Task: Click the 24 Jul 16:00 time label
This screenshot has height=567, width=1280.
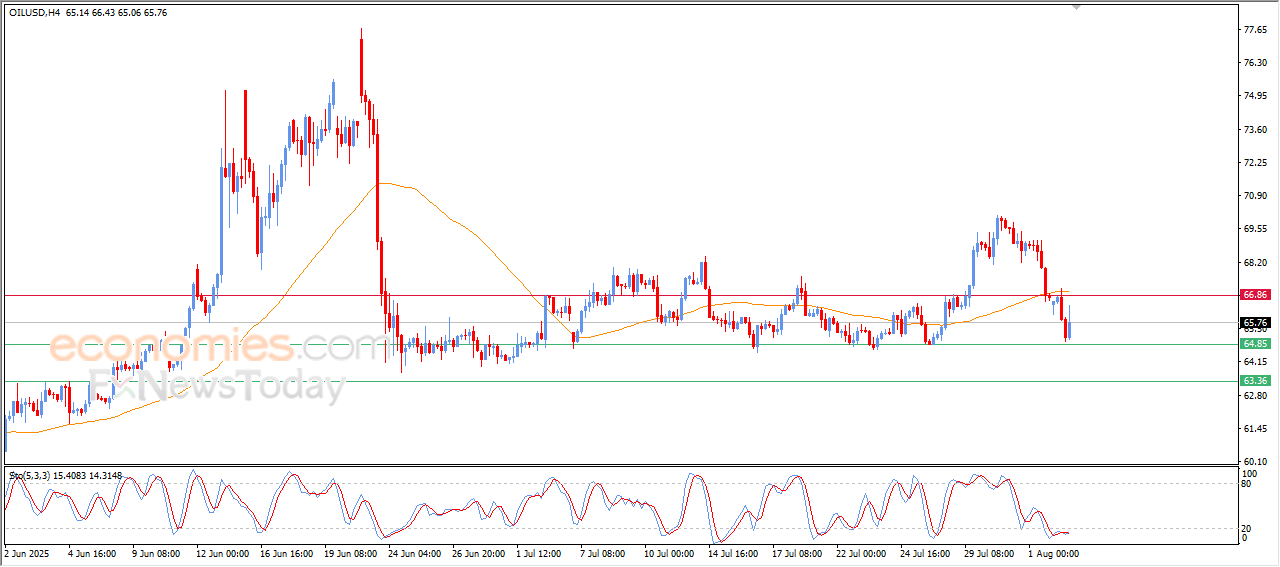Action: point(925,553)
